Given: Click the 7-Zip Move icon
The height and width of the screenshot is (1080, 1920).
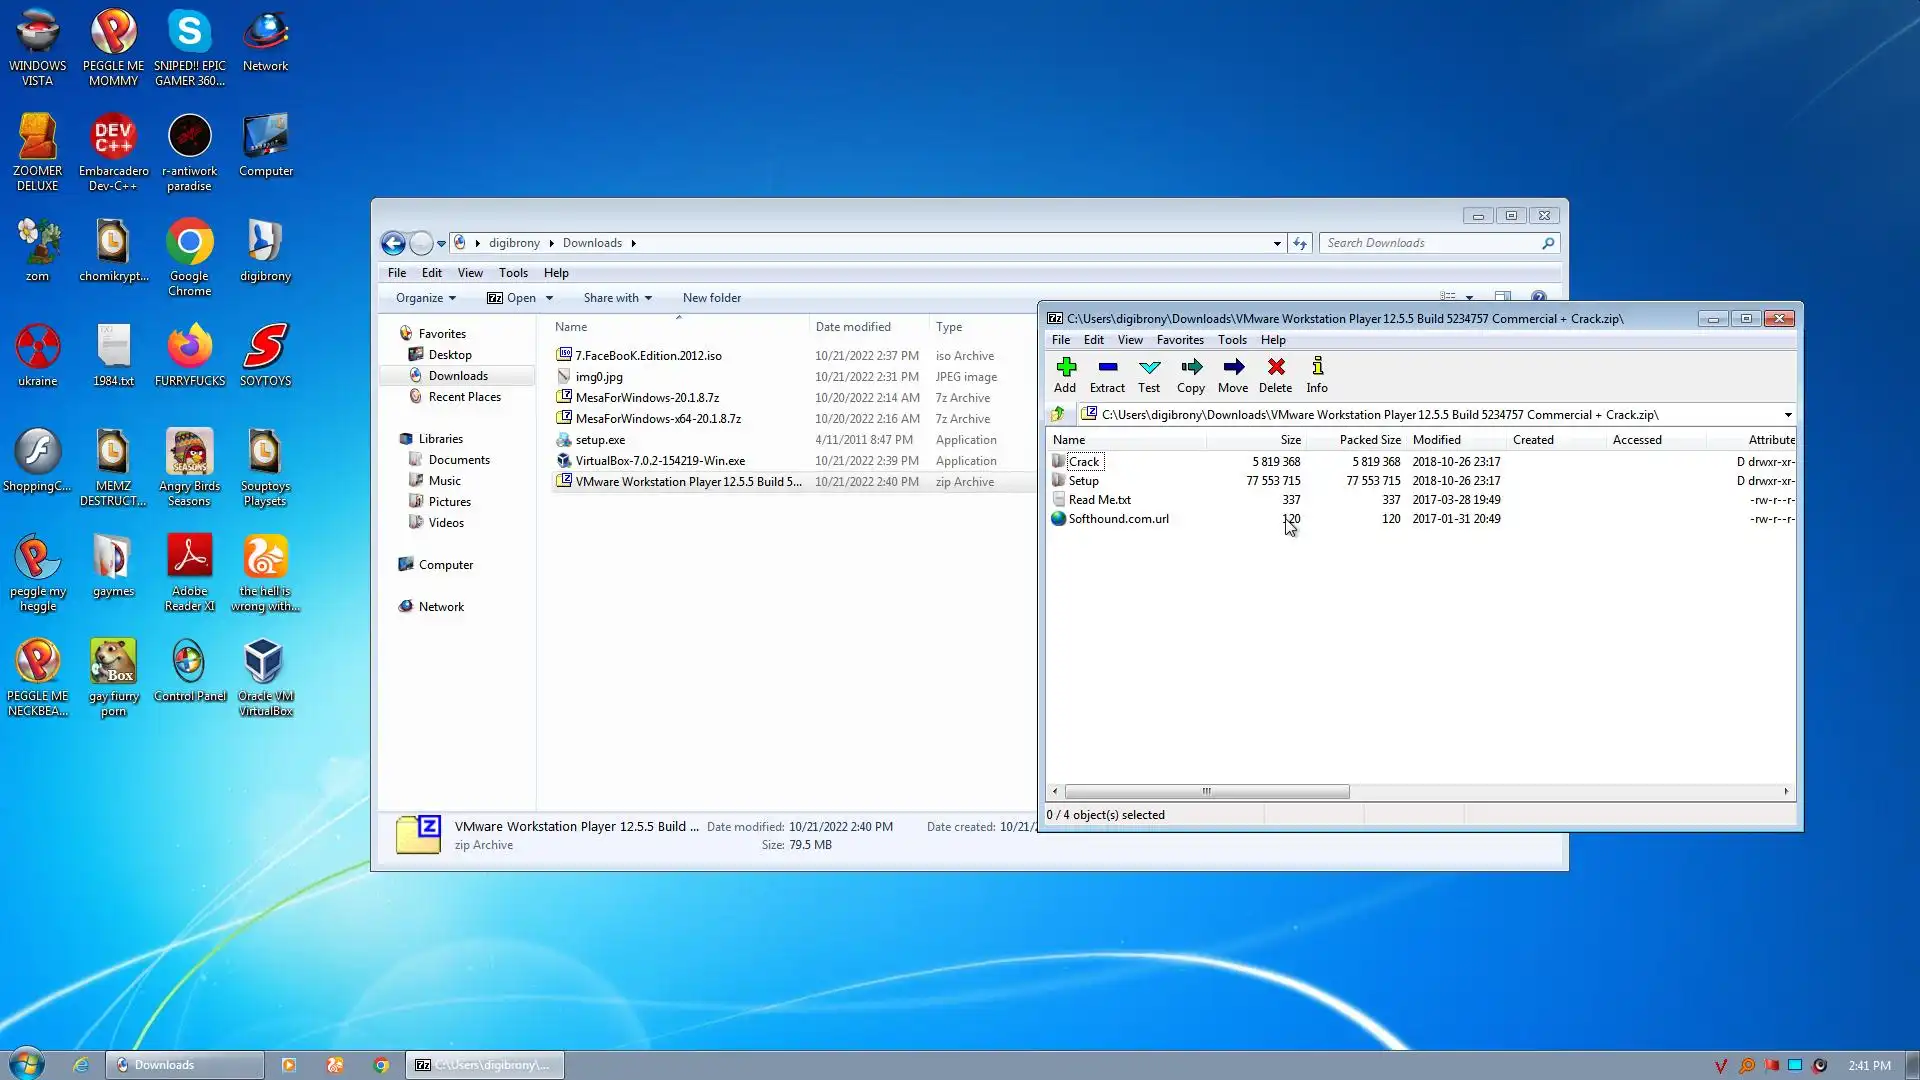Looking at the screenshot, I should pos(1232,375).
